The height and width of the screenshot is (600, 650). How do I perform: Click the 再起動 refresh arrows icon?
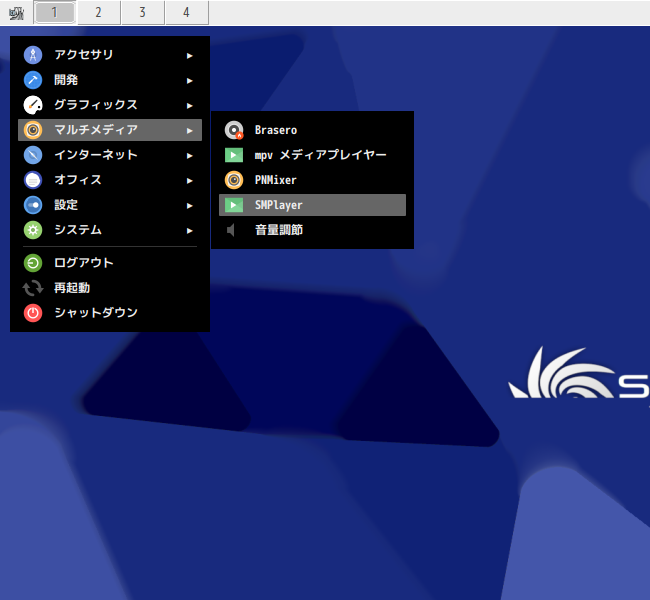tap(33, 288)
